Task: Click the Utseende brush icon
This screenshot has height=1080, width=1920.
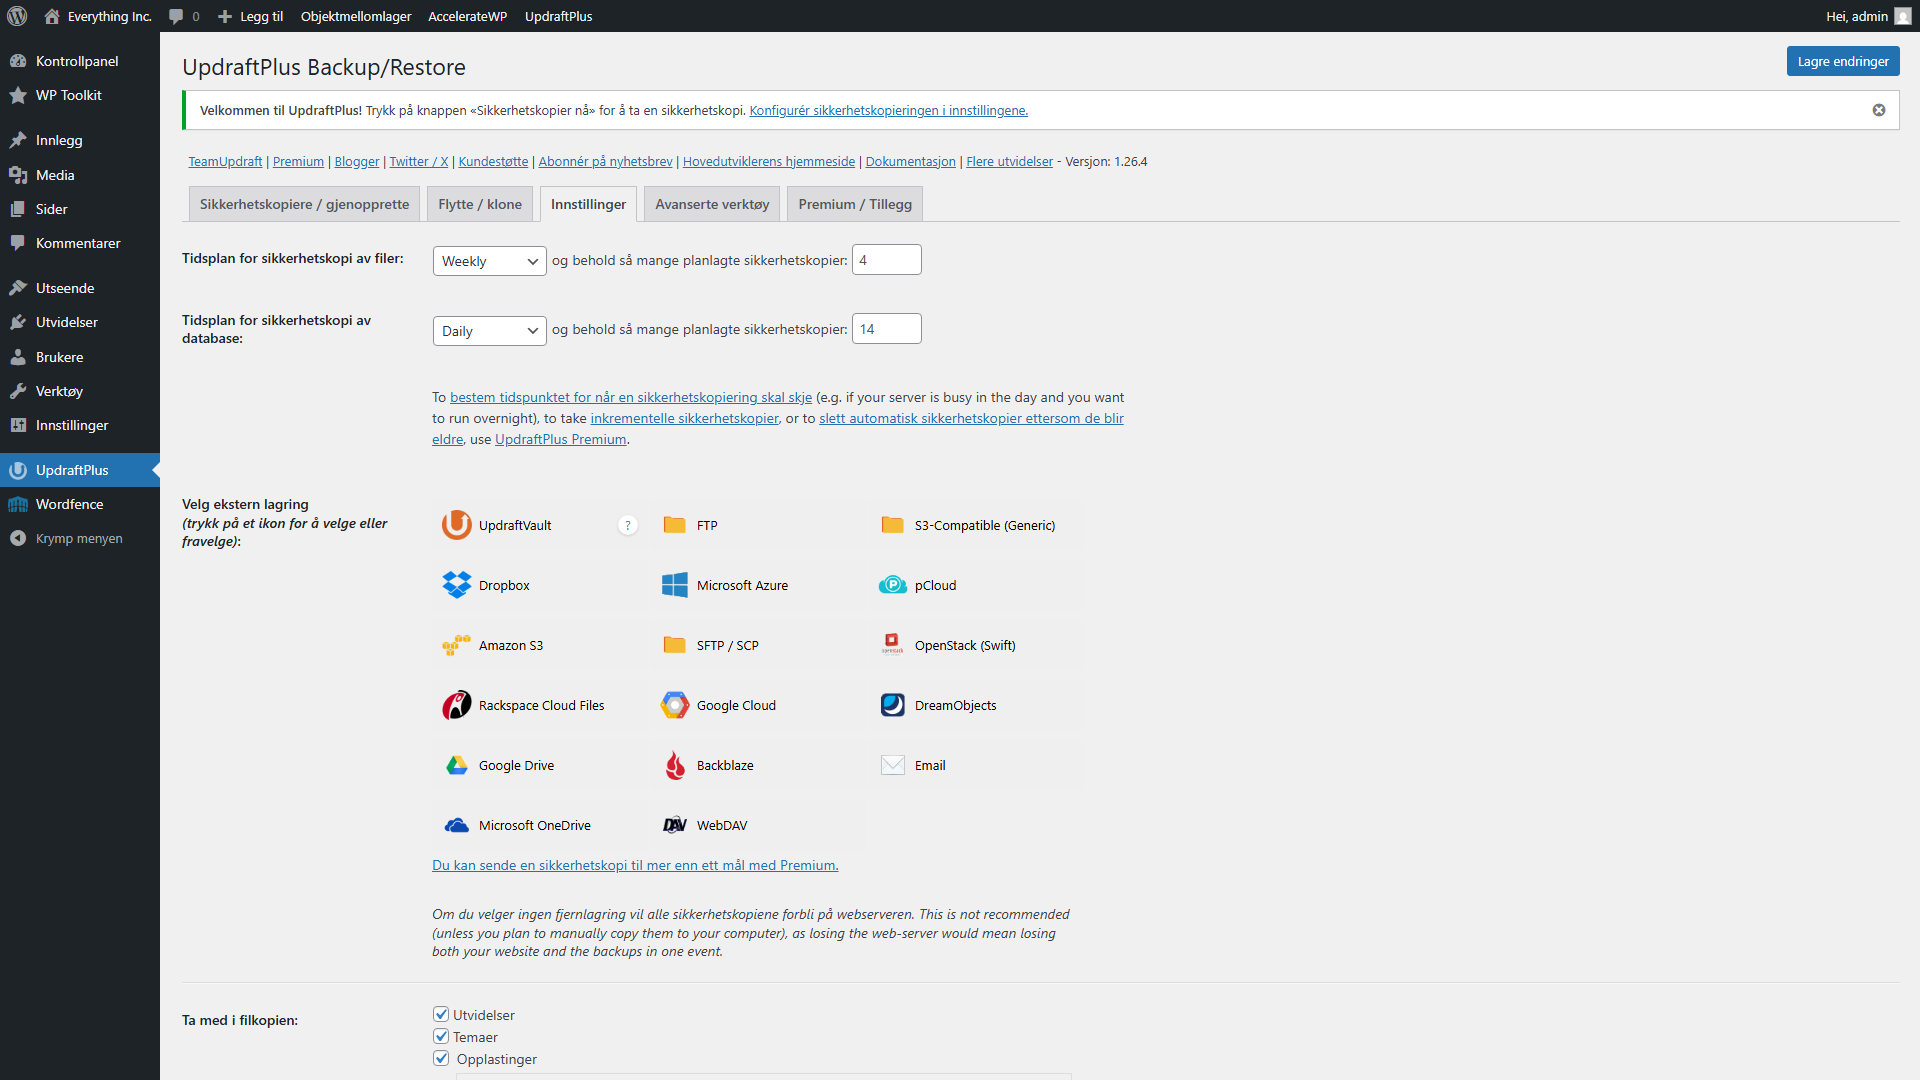Action: [x=18, y=288]
